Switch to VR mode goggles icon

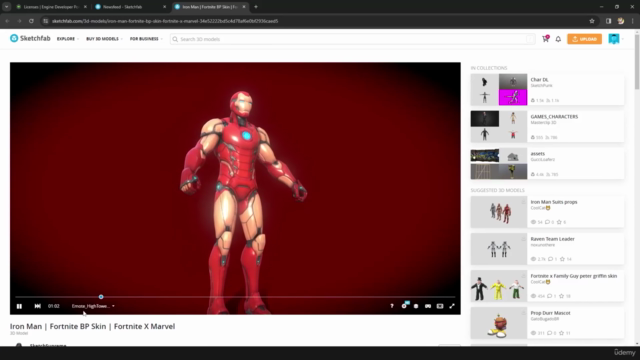click(428, 306)
